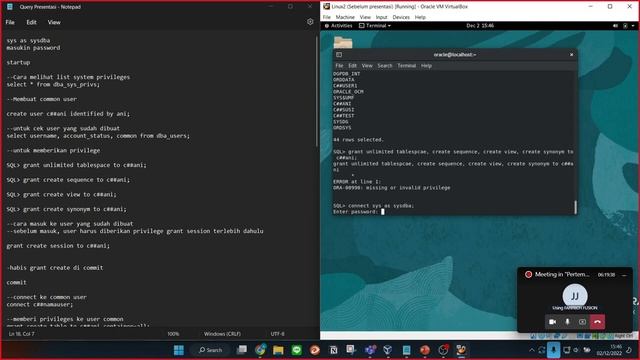The width and height of the screenshot is (640, 360).
Task: Click Ln 18, Col 7 in the Notepad status bar
Action: pos(22,334)
